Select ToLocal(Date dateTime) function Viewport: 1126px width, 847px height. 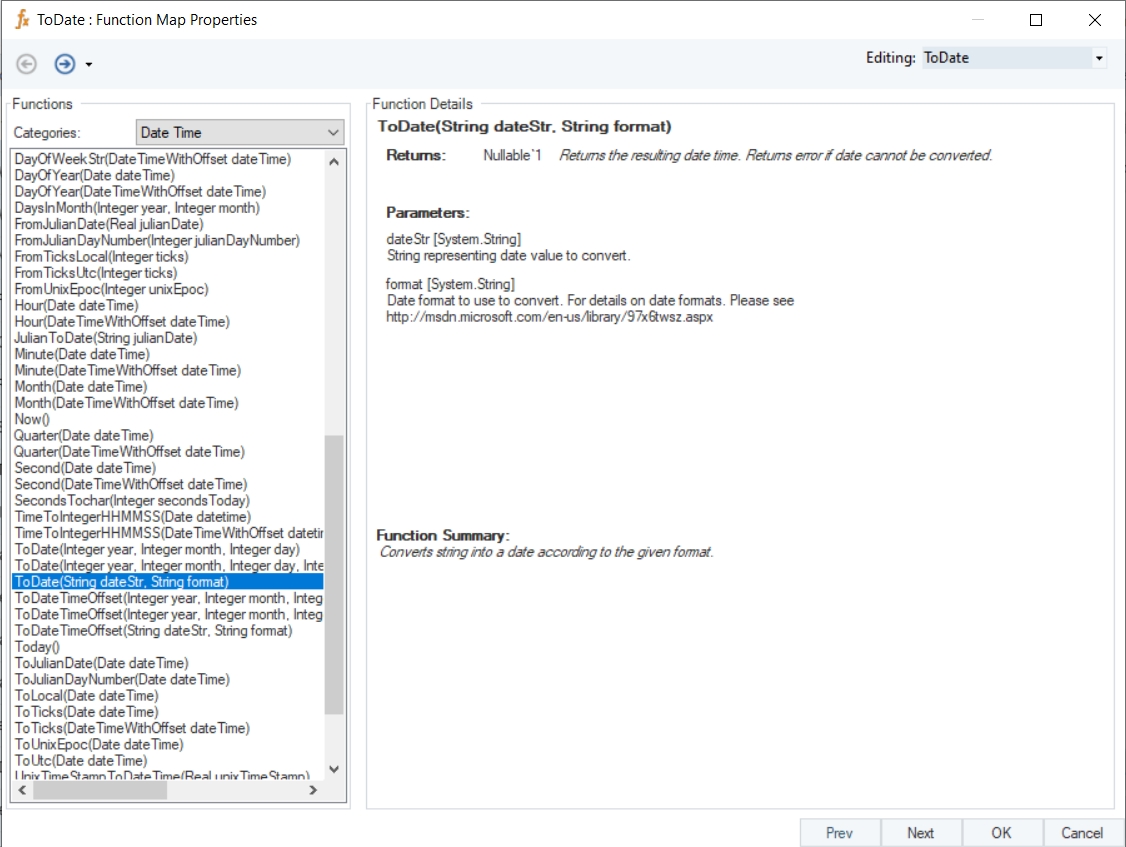(86, 695)
